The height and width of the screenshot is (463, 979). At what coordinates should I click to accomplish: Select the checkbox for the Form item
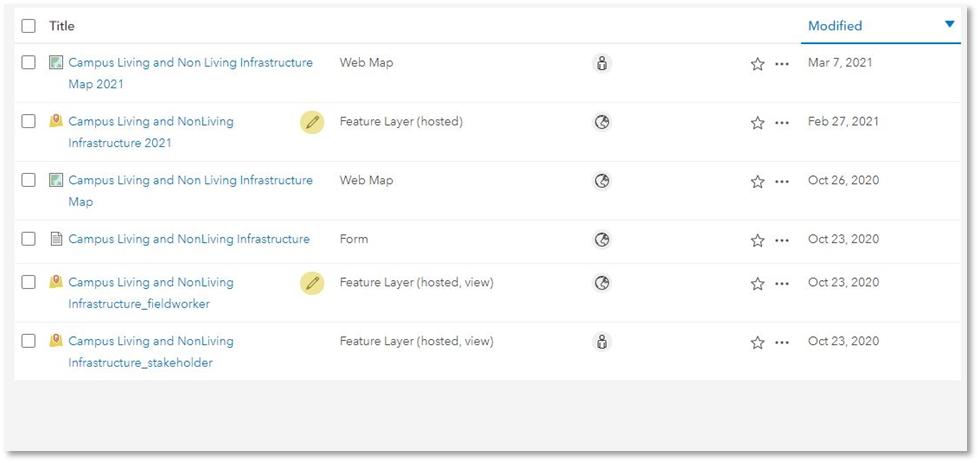pyautogui.click(x=29, y=240)
